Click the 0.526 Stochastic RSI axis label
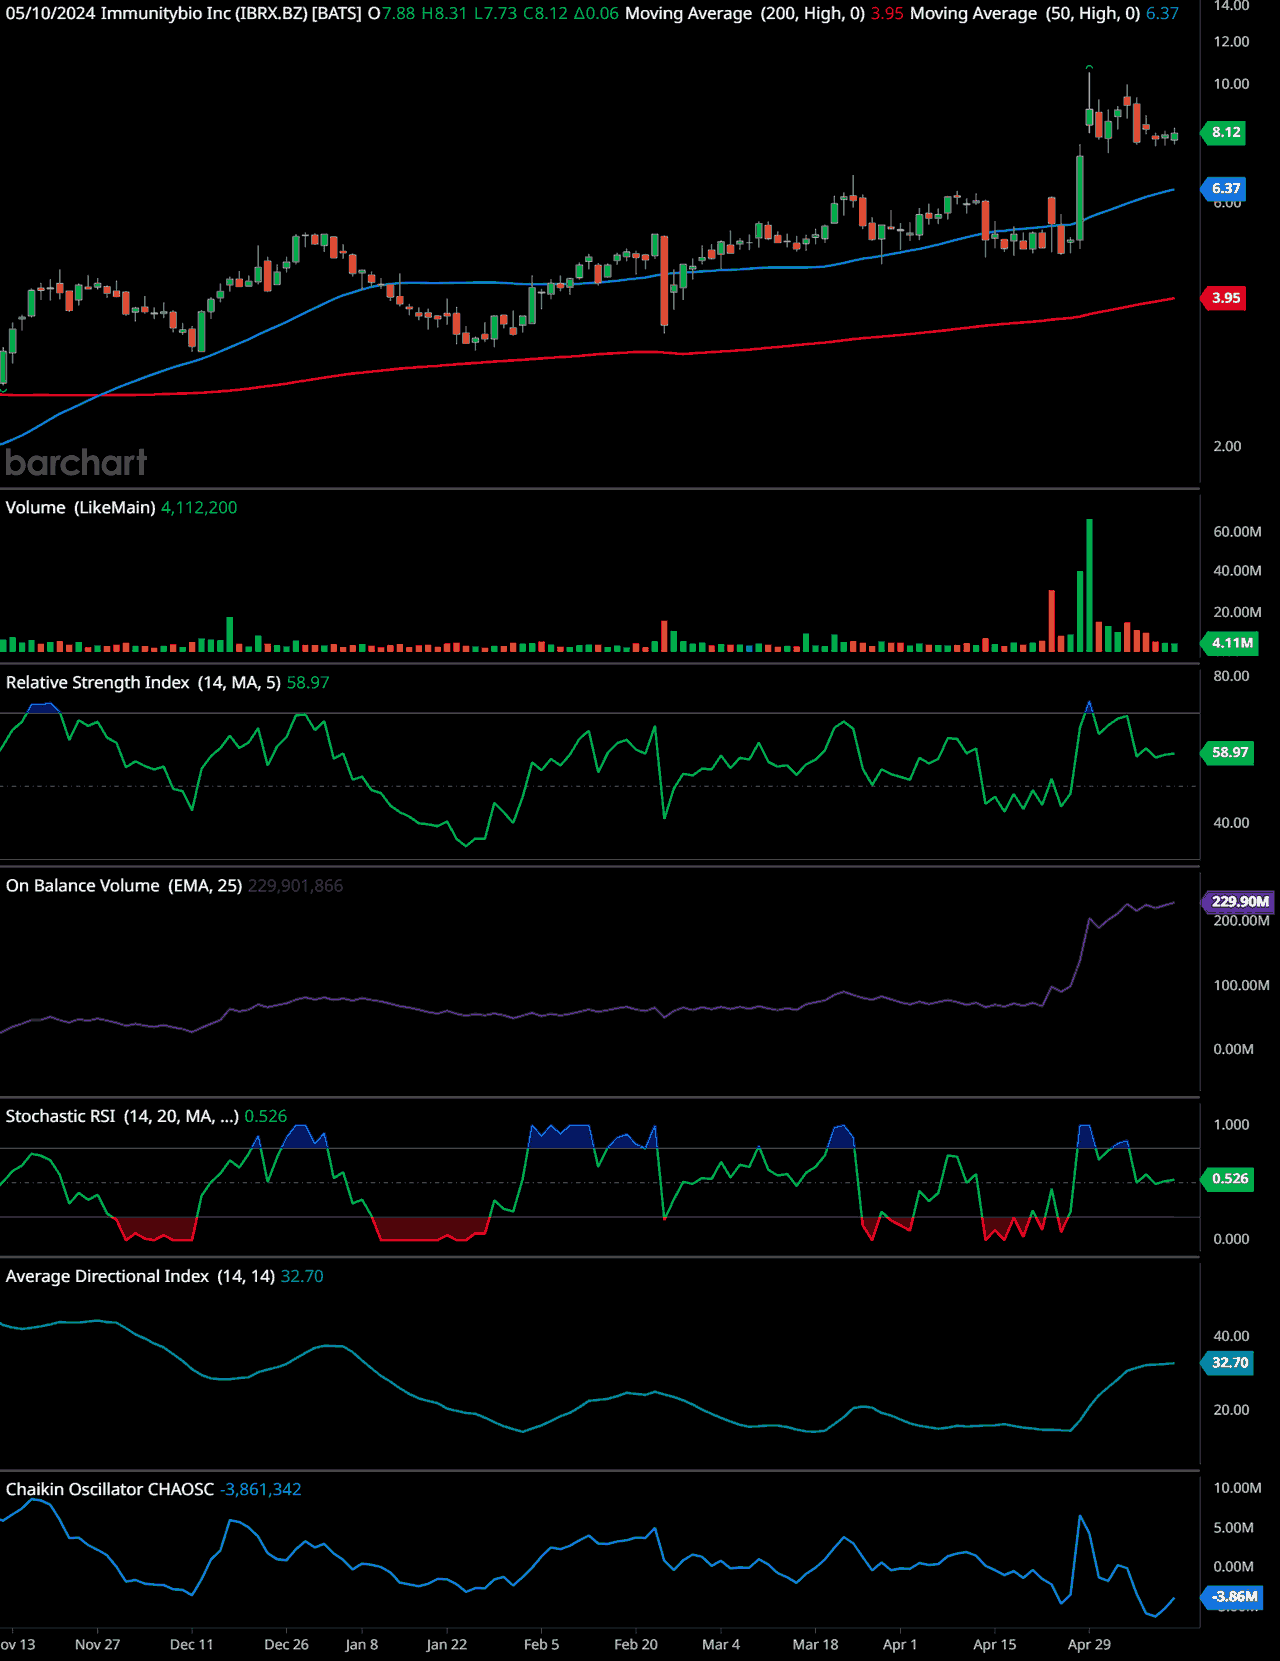Image resolution: width=1280 pixels, height=1661 pixels. coord(1229,1178)
